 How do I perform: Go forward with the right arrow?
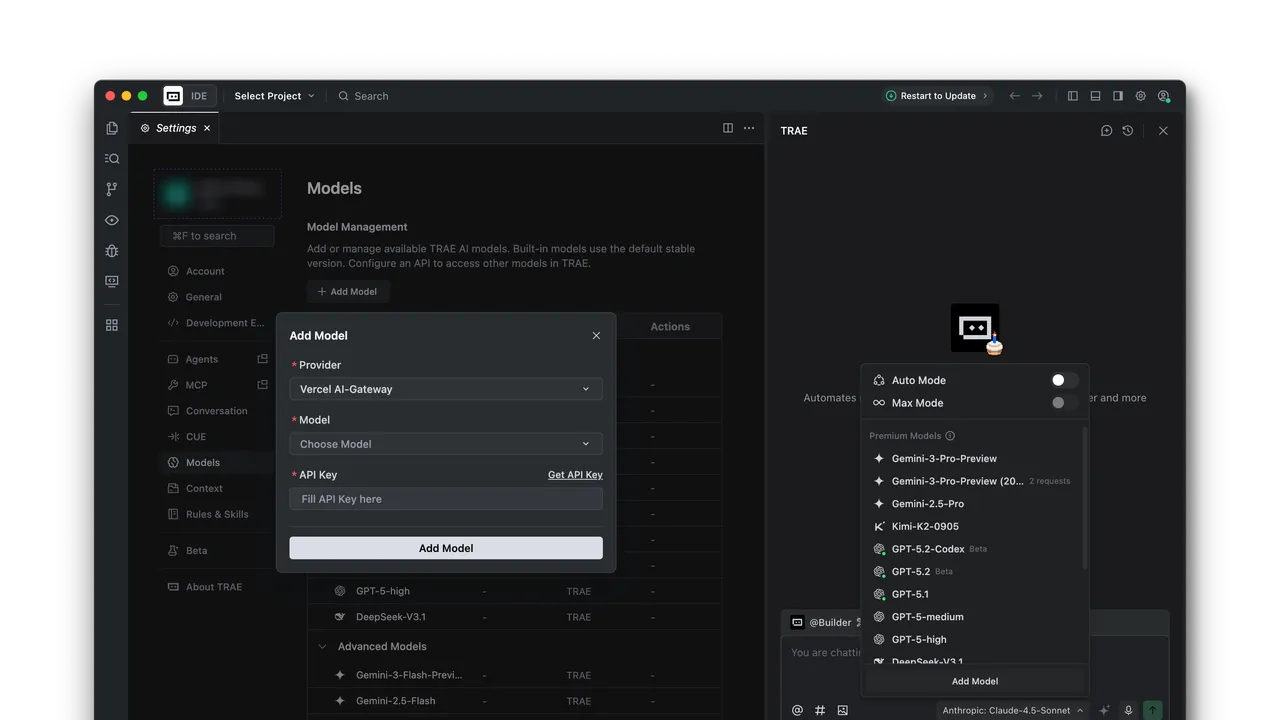pos(1037,96)
